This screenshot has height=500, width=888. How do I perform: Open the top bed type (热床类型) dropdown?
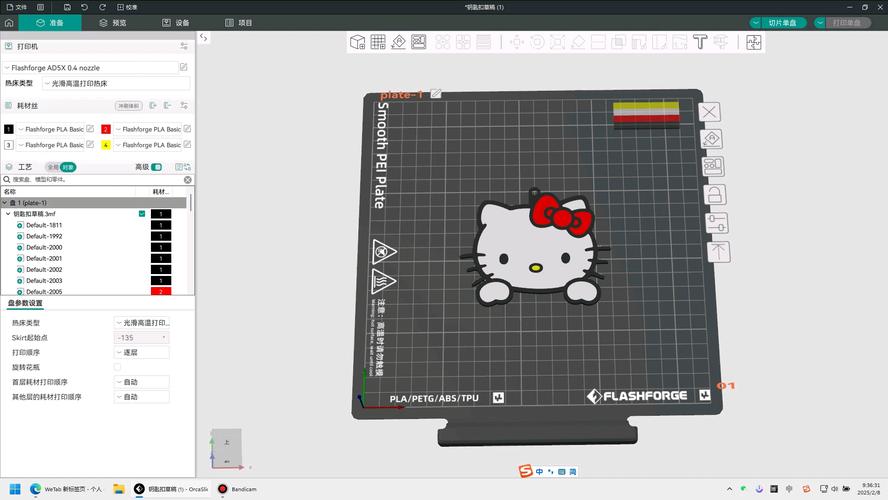117,83
